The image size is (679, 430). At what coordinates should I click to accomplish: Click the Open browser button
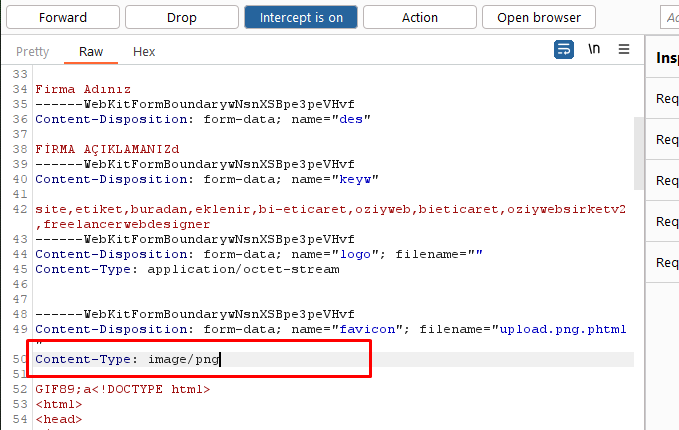pyautogui.click(x=539, y=17)
